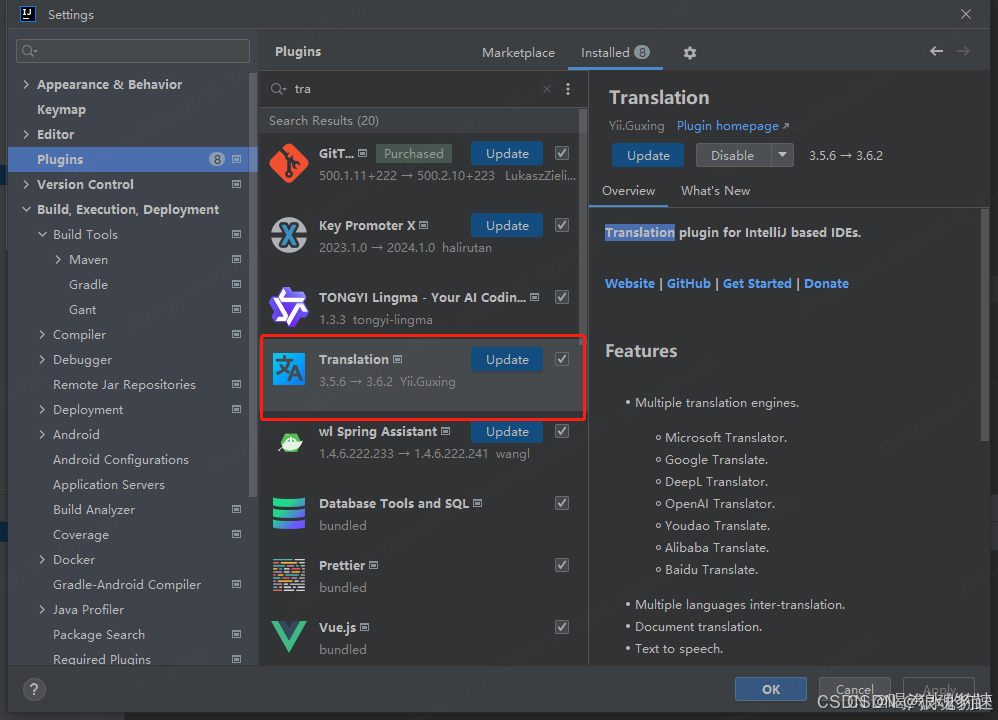Uncheck the GitToolBox plugin checkbox

point(562,153)
